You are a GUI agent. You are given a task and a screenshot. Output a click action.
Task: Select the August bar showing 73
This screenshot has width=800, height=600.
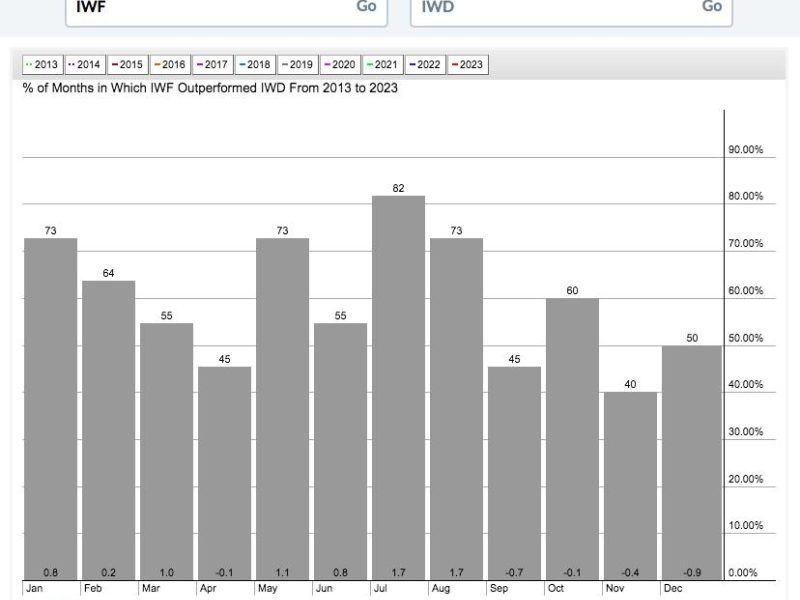pos(457,409)
